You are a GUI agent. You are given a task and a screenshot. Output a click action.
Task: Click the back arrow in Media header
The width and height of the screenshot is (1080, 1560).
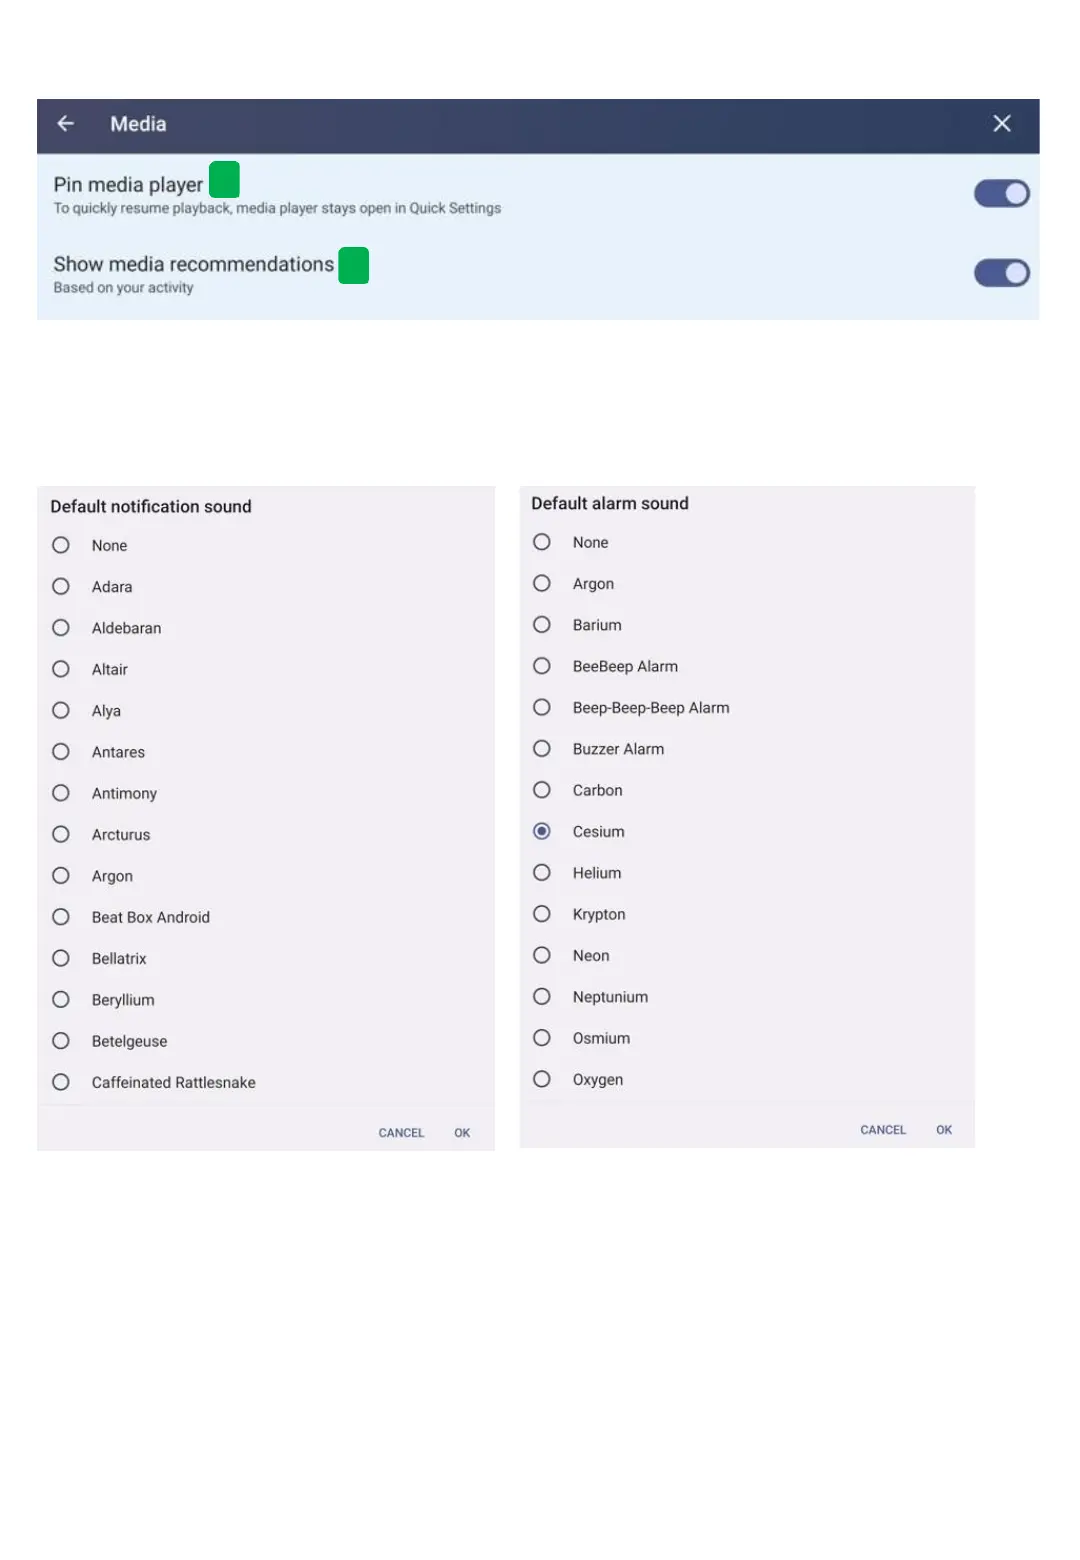pos(66,124)
